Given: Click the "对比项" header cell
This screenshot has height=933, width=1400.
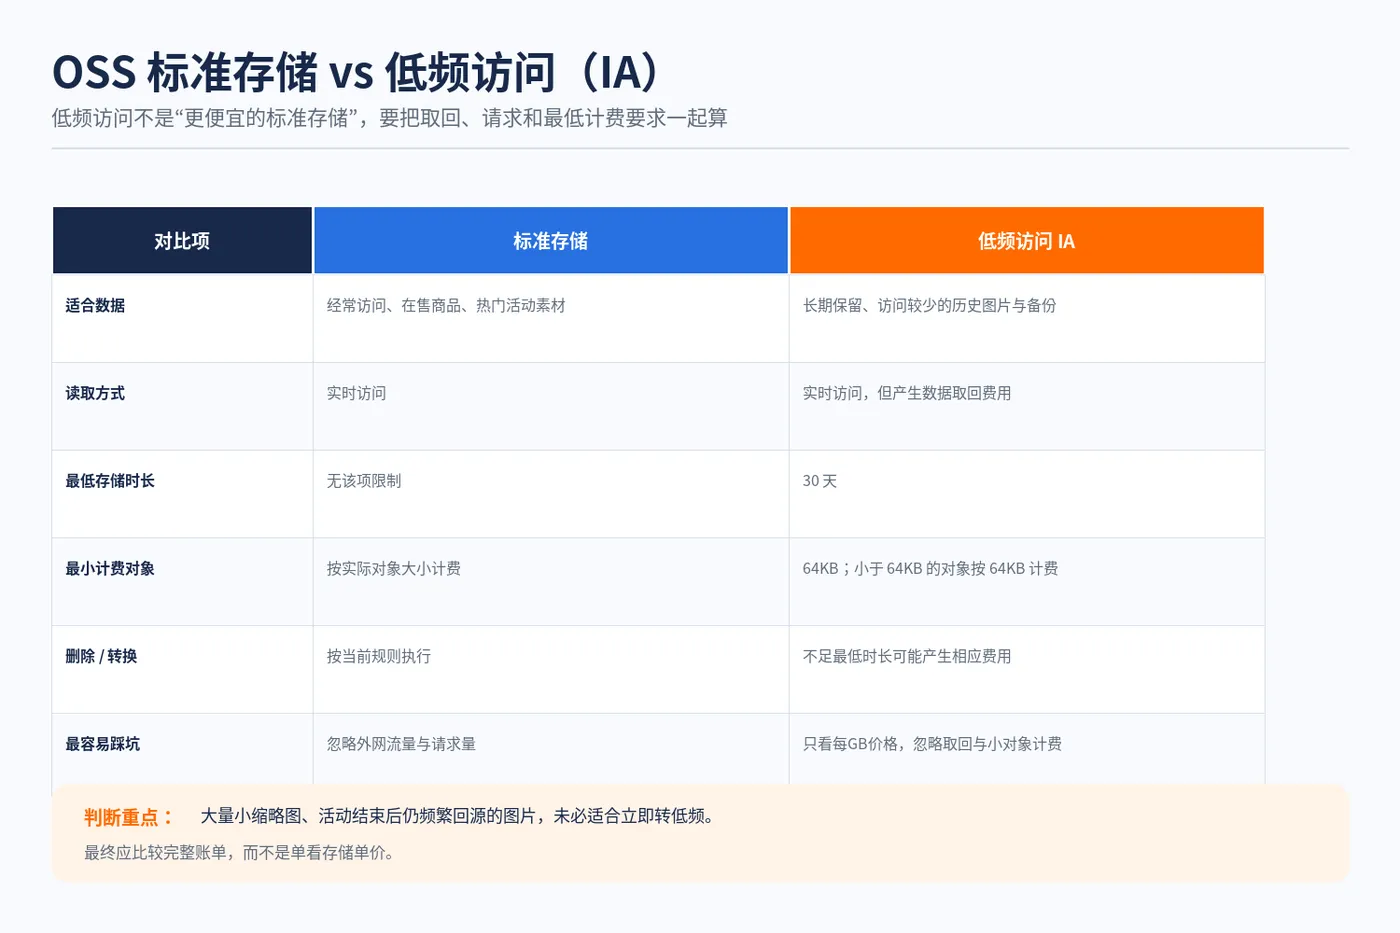Looking at the screenshot, I should click(x=182, y=240).
